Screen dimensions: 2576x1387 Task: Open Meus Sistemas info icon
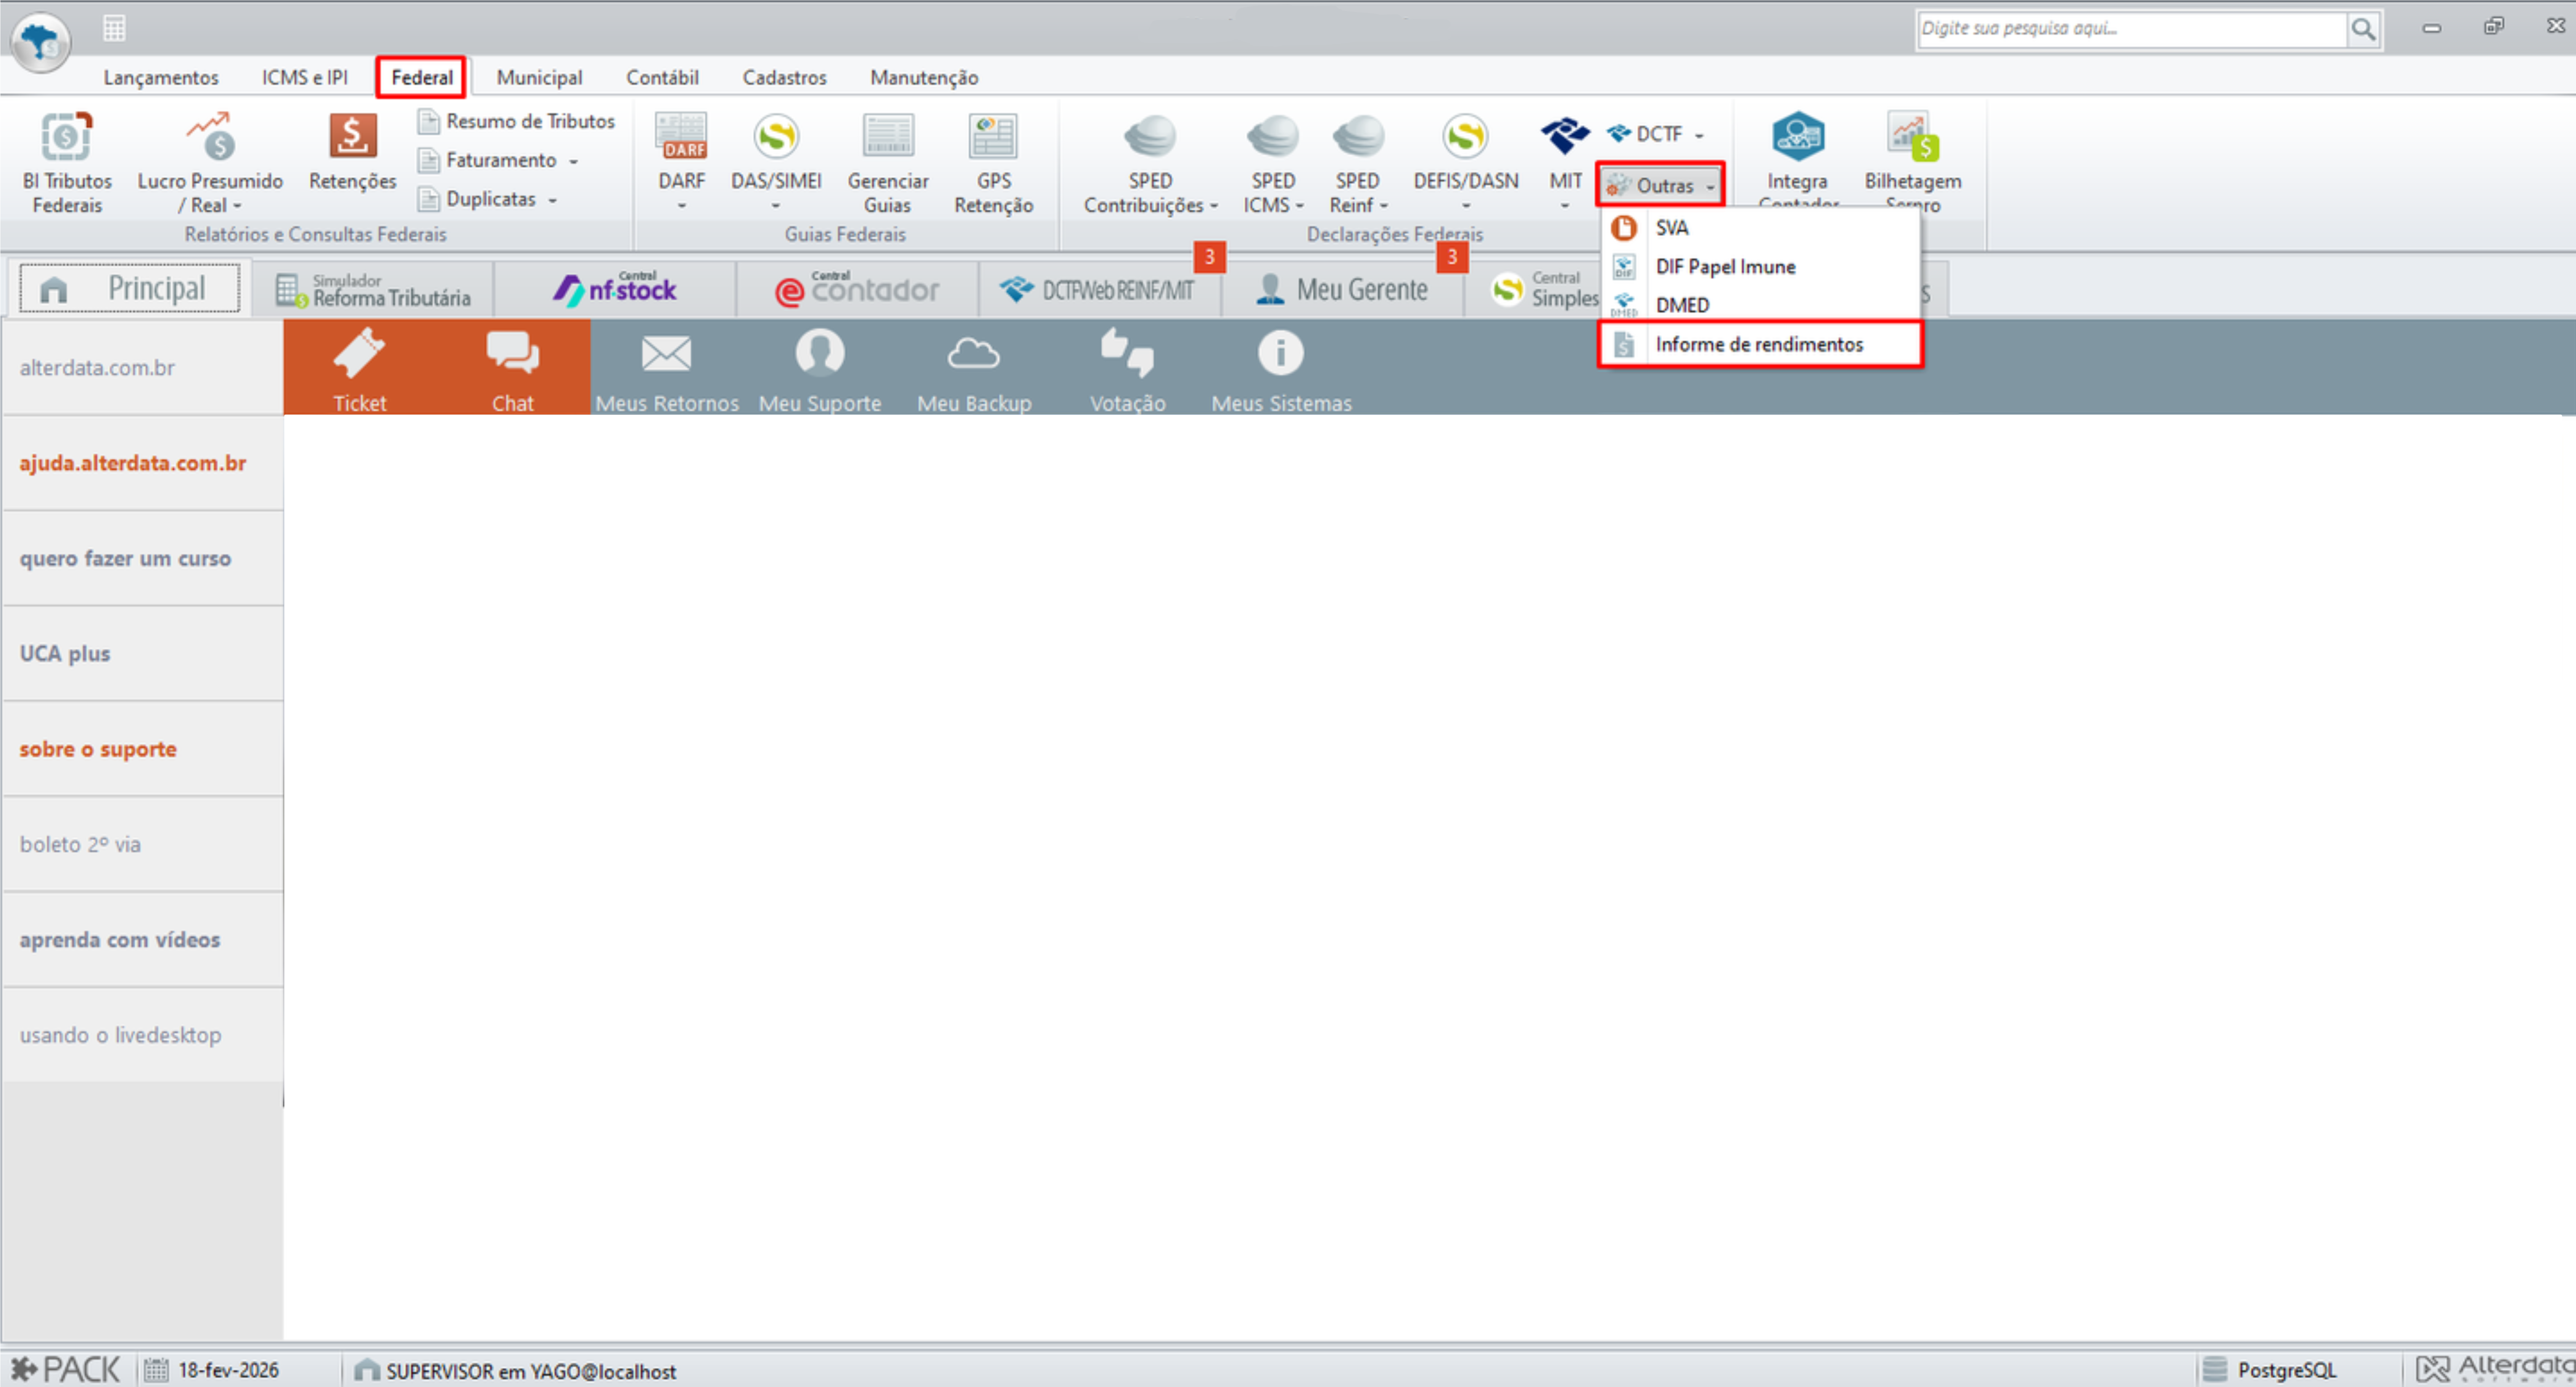(x=1280, y=353)
